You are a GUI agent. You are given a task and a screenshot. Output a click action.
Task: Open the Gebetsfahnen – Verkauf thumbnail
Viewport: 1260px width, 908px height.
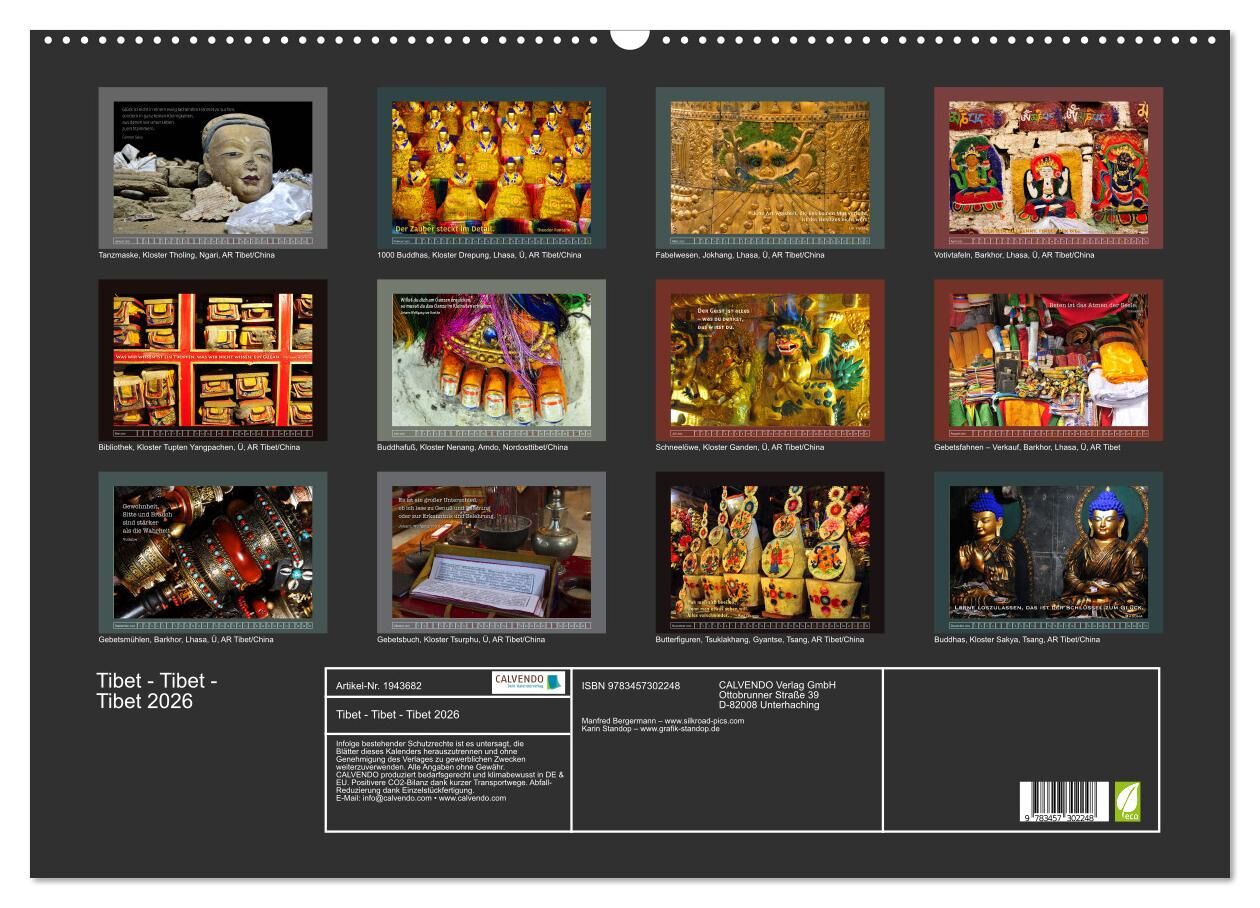pos(1048,360)
